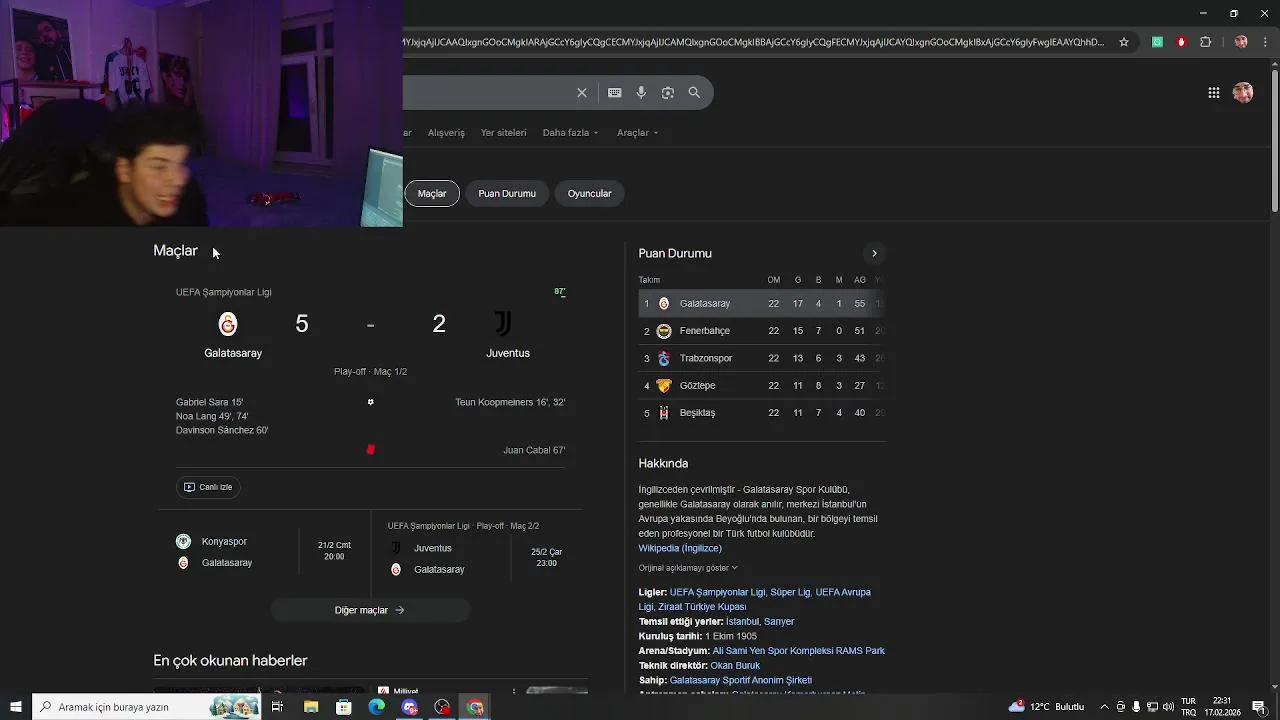Expand the Daha fazla dropdown
The width and height of the screenshot is (1280, 720).
[x=570, y=133]
